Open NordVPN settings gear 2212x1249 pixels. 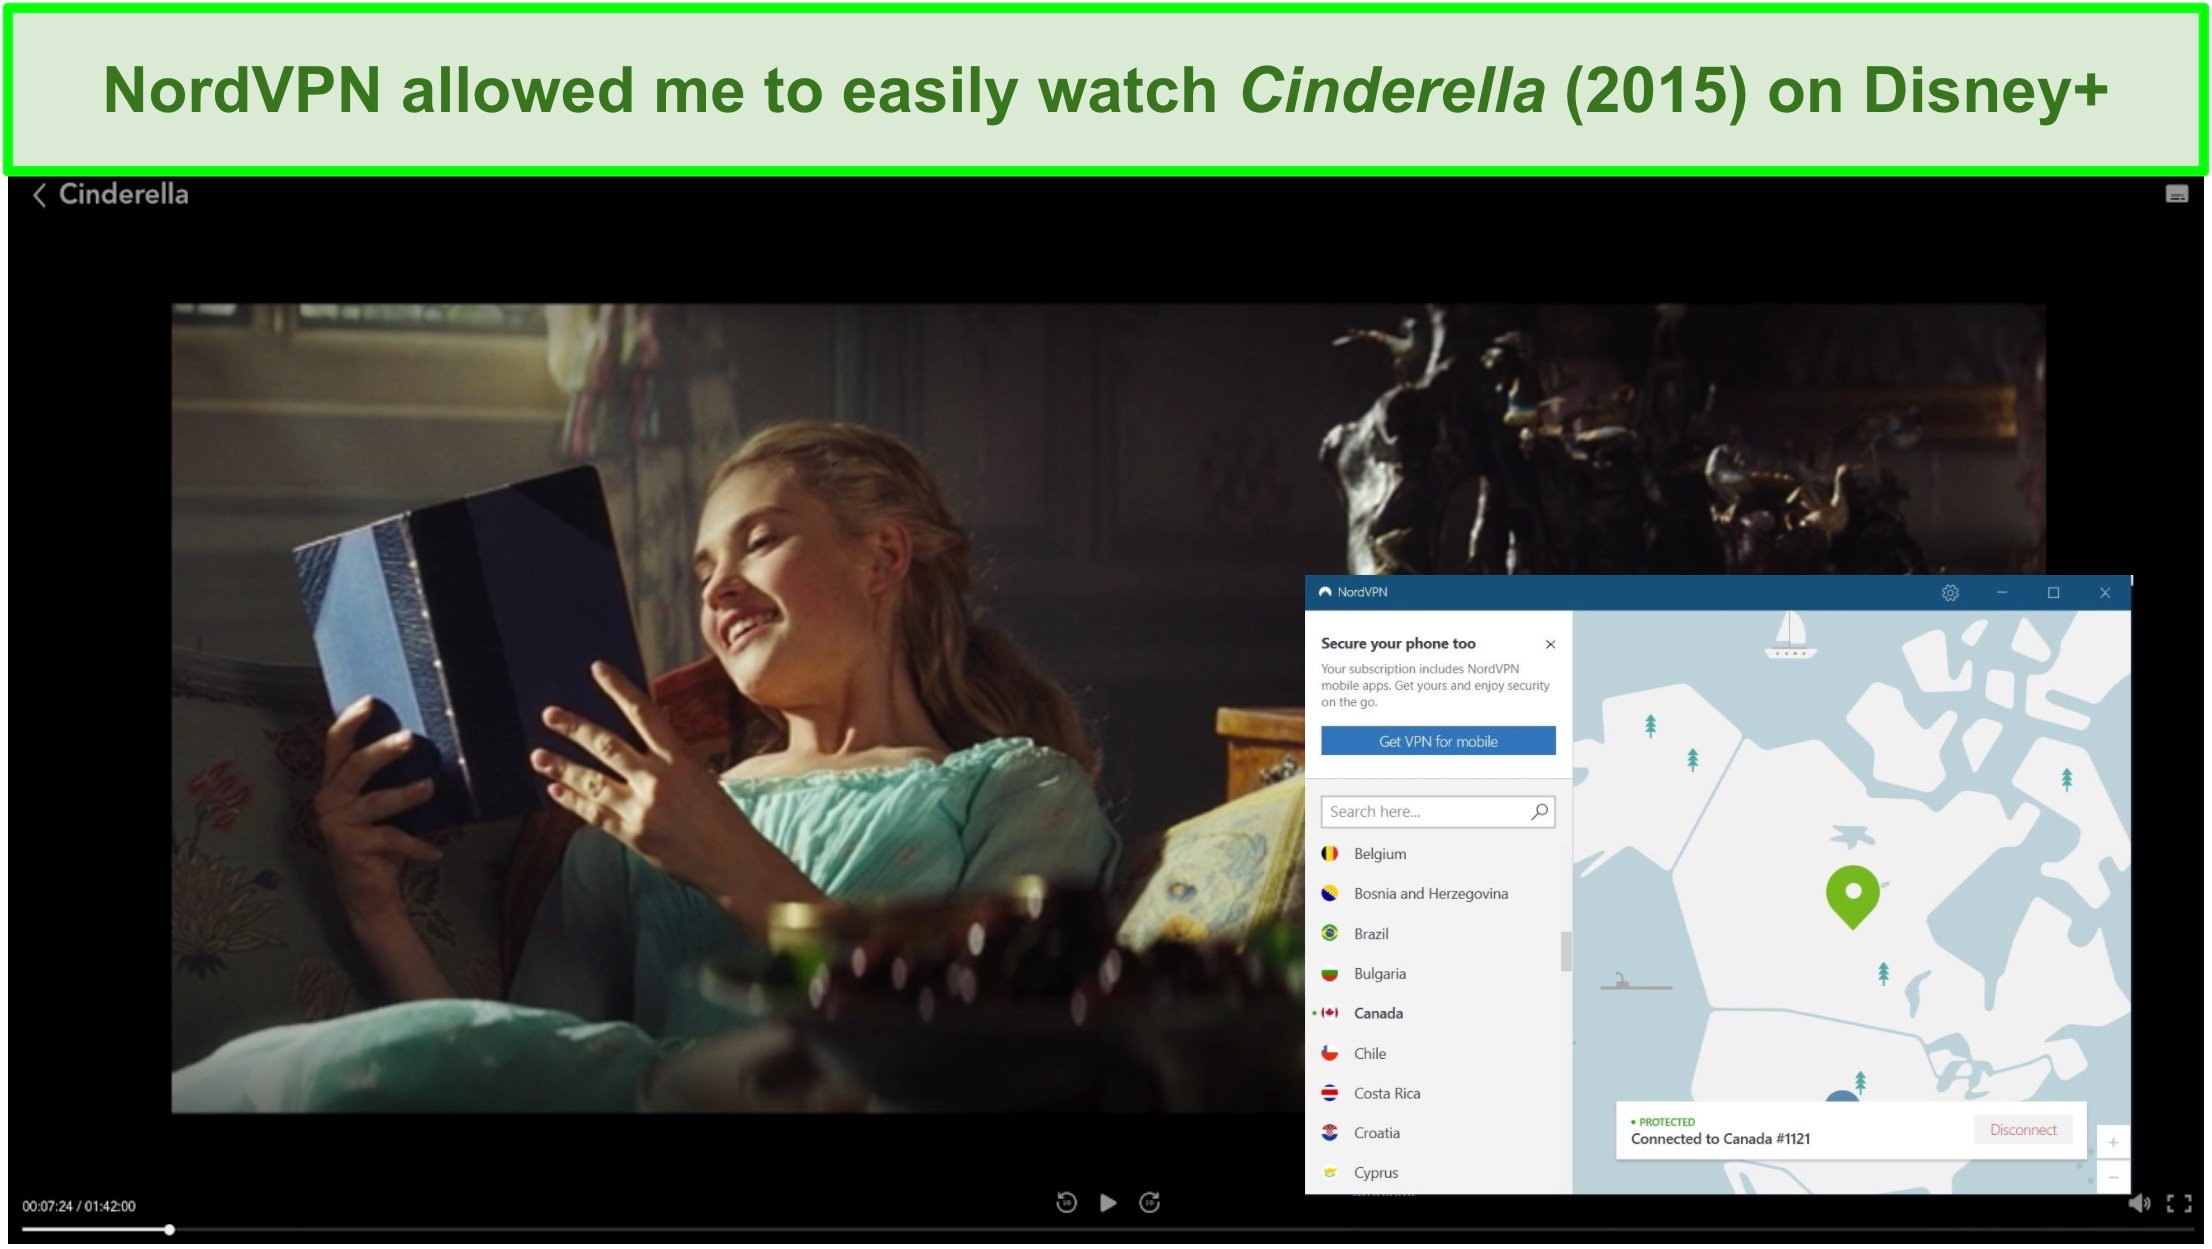(x=1950, y=593)
